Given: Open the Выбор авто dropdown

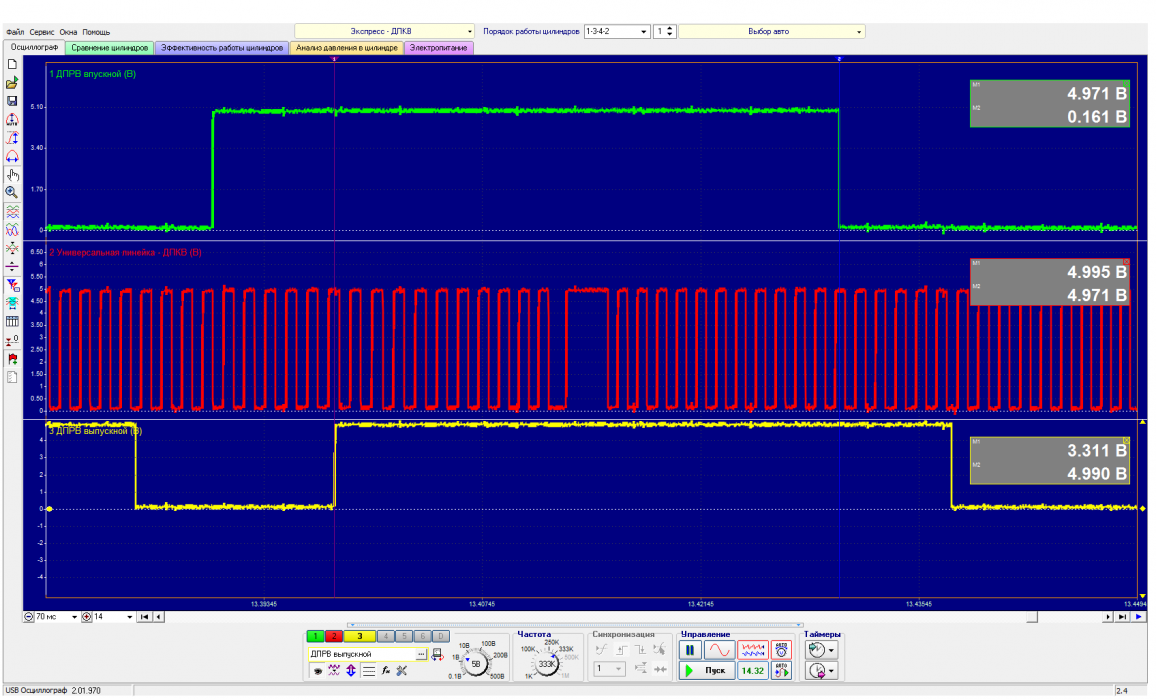Looking at the screenshot, I should tap(771, 31).
